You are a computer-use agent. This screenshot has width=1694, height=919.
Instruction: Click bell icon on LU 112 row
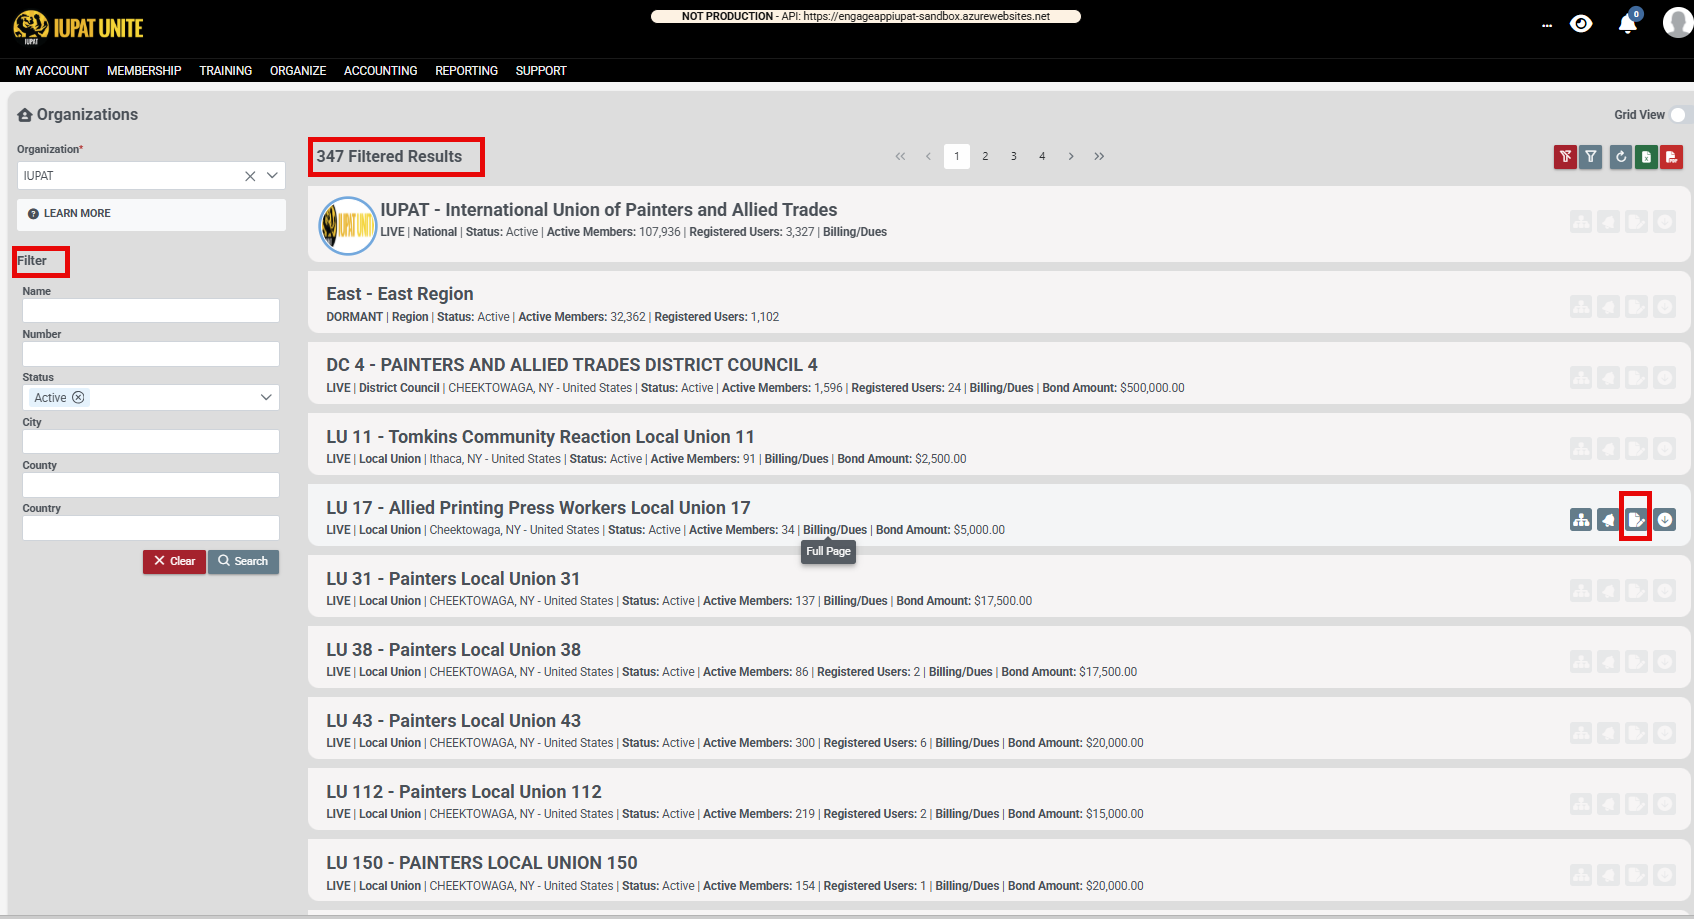[1608, 804]
